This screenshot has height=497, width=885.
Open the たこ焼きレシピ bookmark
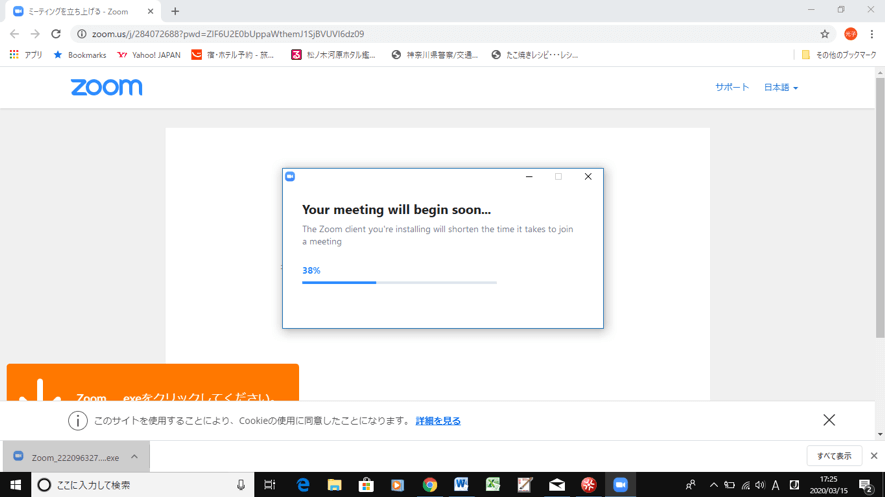[535, 55]
